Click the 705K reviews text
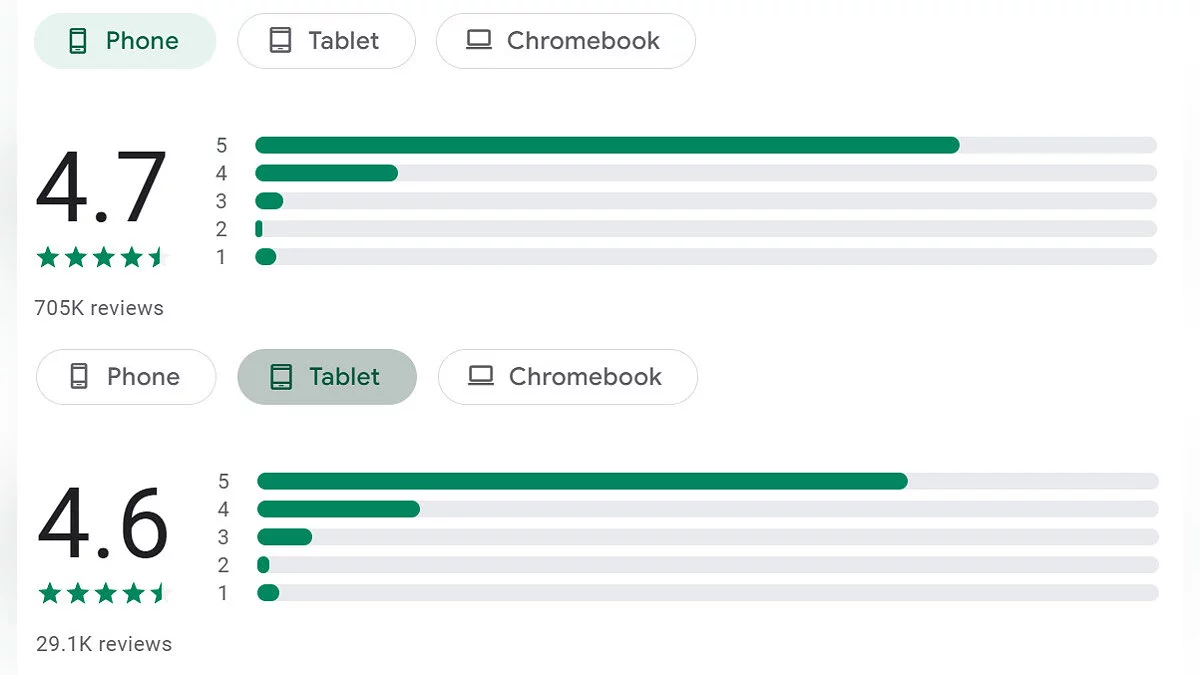 (99, 308)
